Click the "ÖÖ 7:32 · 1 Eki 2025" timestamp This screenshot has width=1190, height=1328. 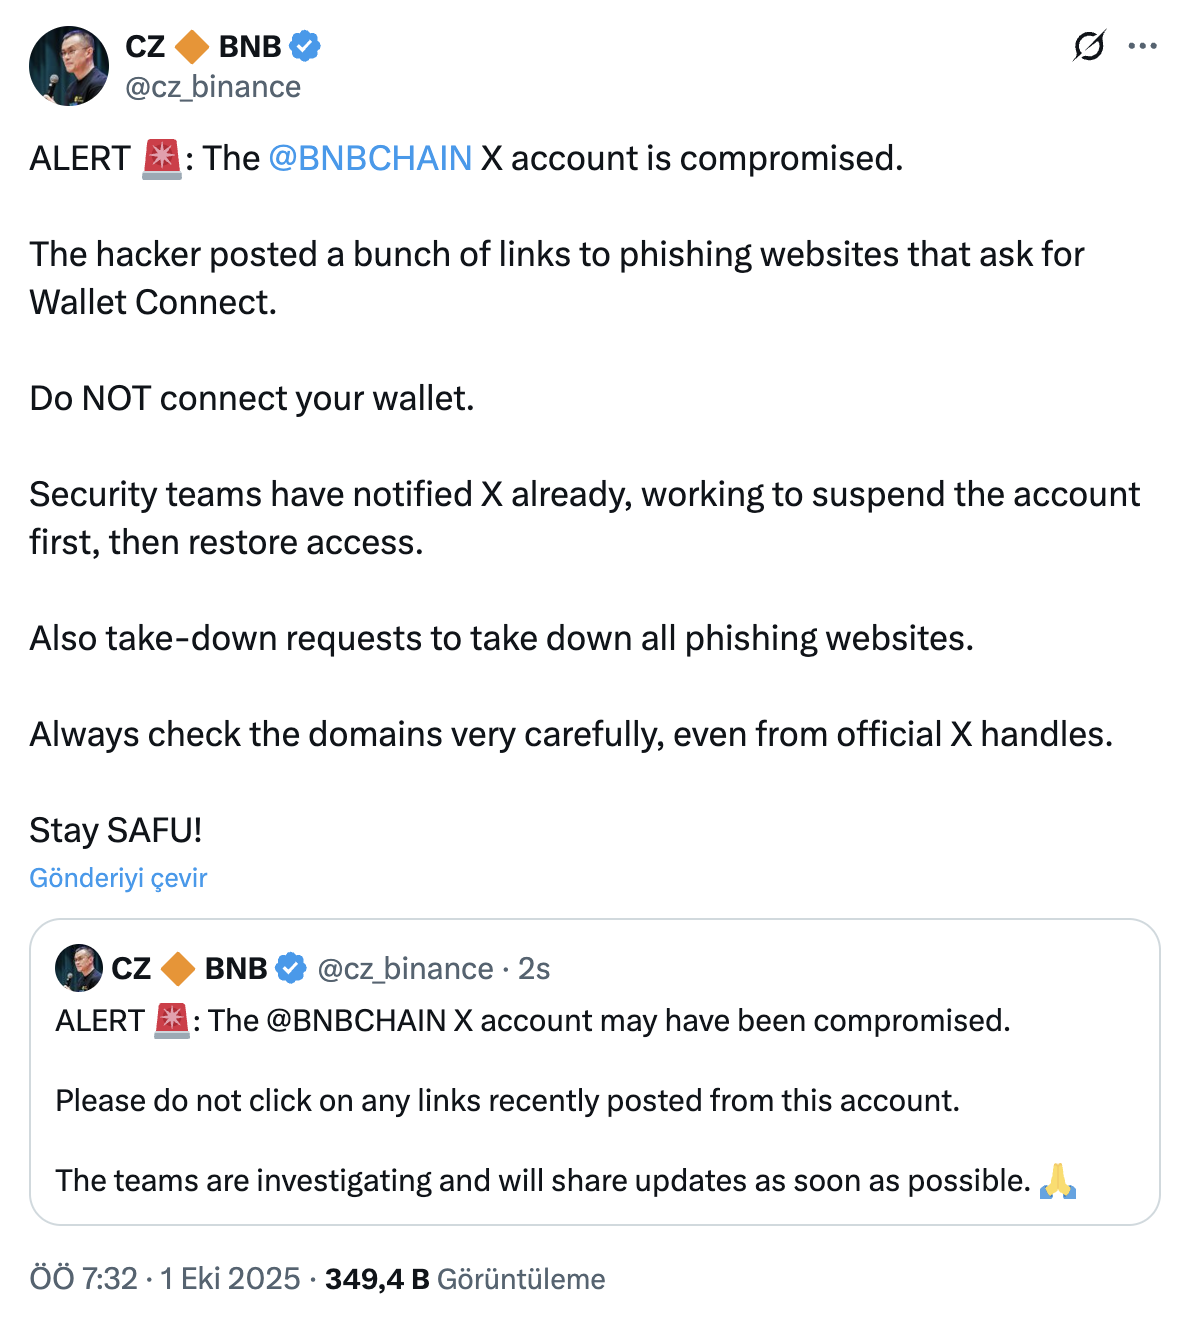click(x=165, y=1279)
